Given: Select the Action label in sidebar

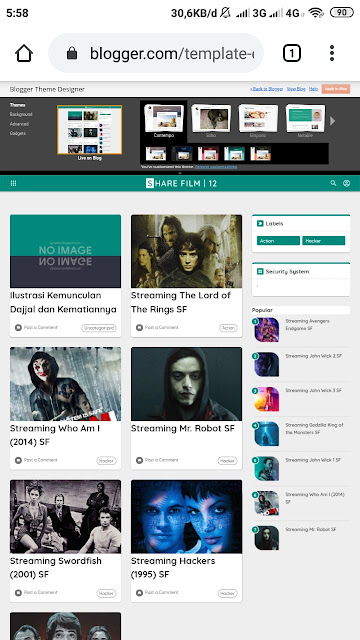Looking at the screenshot, I should pyautogui.click(x=278, y=241).
